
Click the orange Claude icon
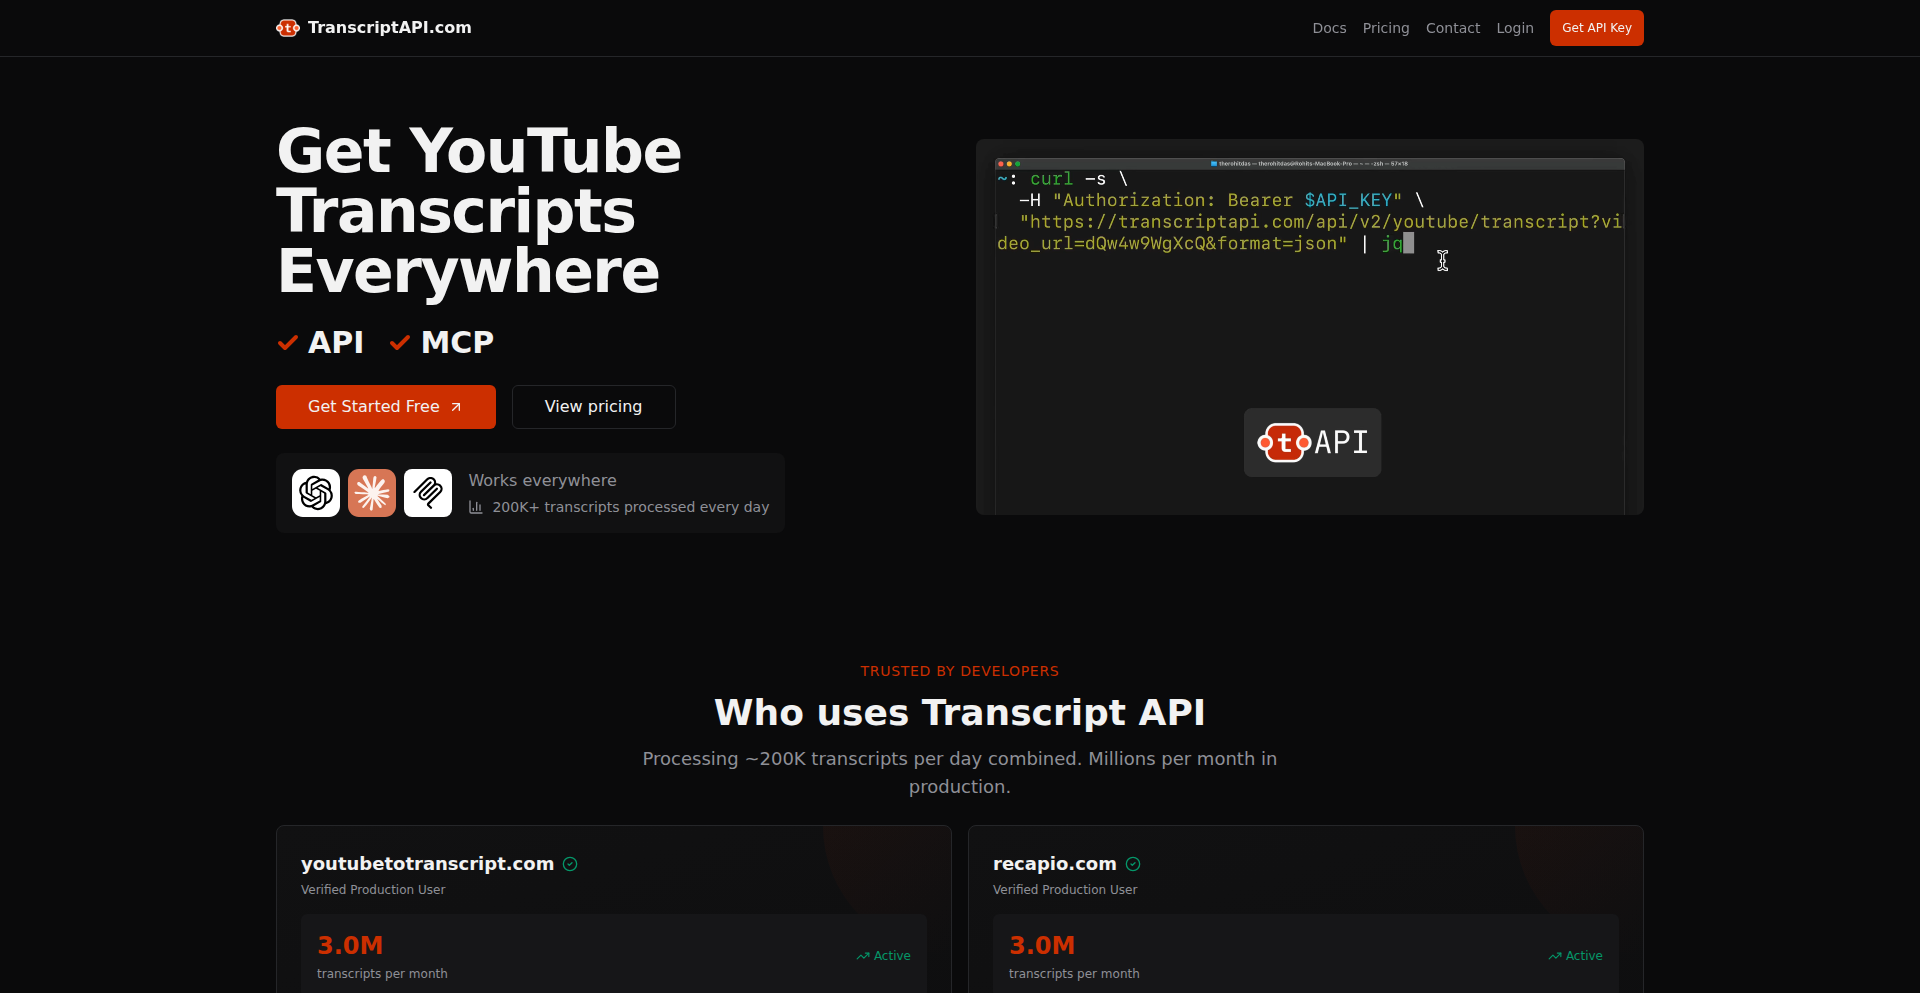point(371,493)
